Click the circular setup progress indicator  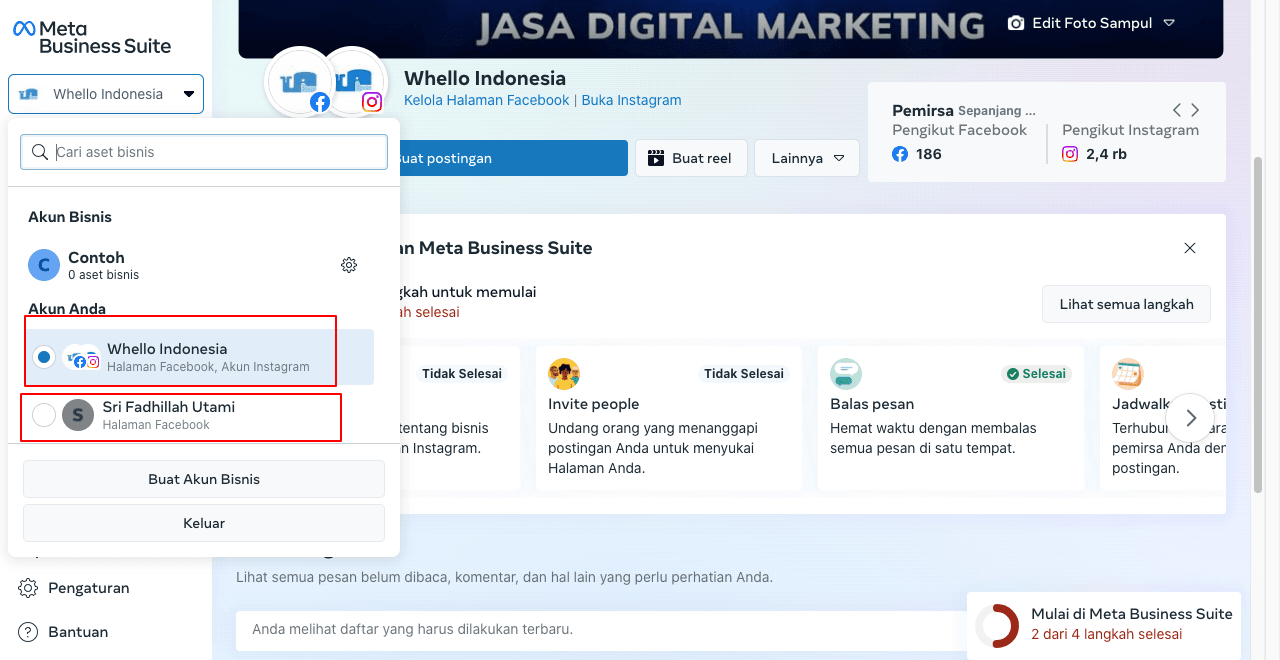pyautogui.click(x=997, y=626)
